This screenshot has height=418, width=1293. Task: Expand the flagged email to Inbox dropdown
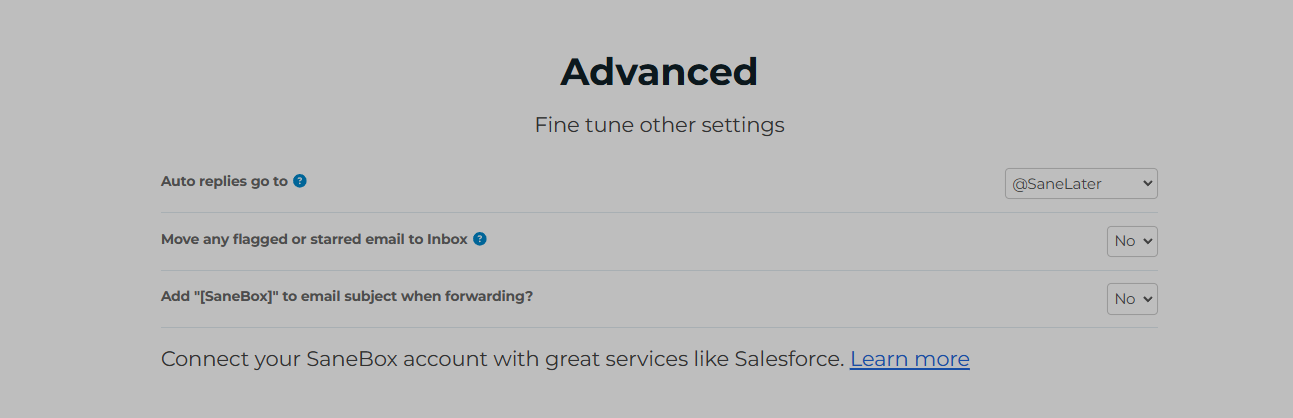(1131, 241)
